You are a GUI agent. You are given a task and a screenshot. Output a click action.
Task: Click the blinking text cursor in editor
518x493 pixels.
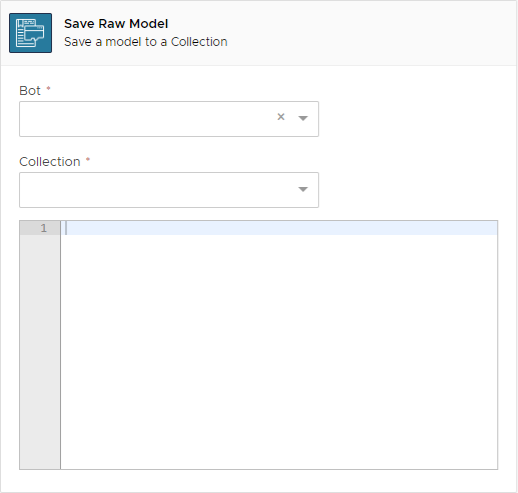[x=66, y=228]
